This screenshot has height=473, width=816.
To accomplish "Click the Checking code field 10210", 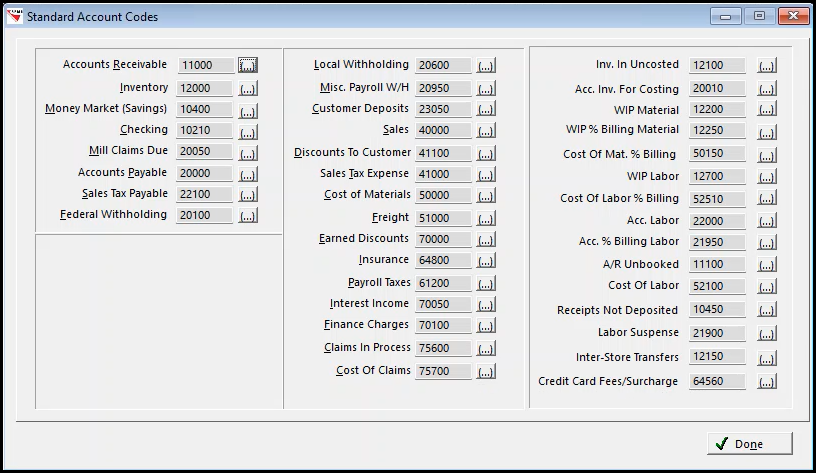I will pyautogui.click(x=205, y=130).
